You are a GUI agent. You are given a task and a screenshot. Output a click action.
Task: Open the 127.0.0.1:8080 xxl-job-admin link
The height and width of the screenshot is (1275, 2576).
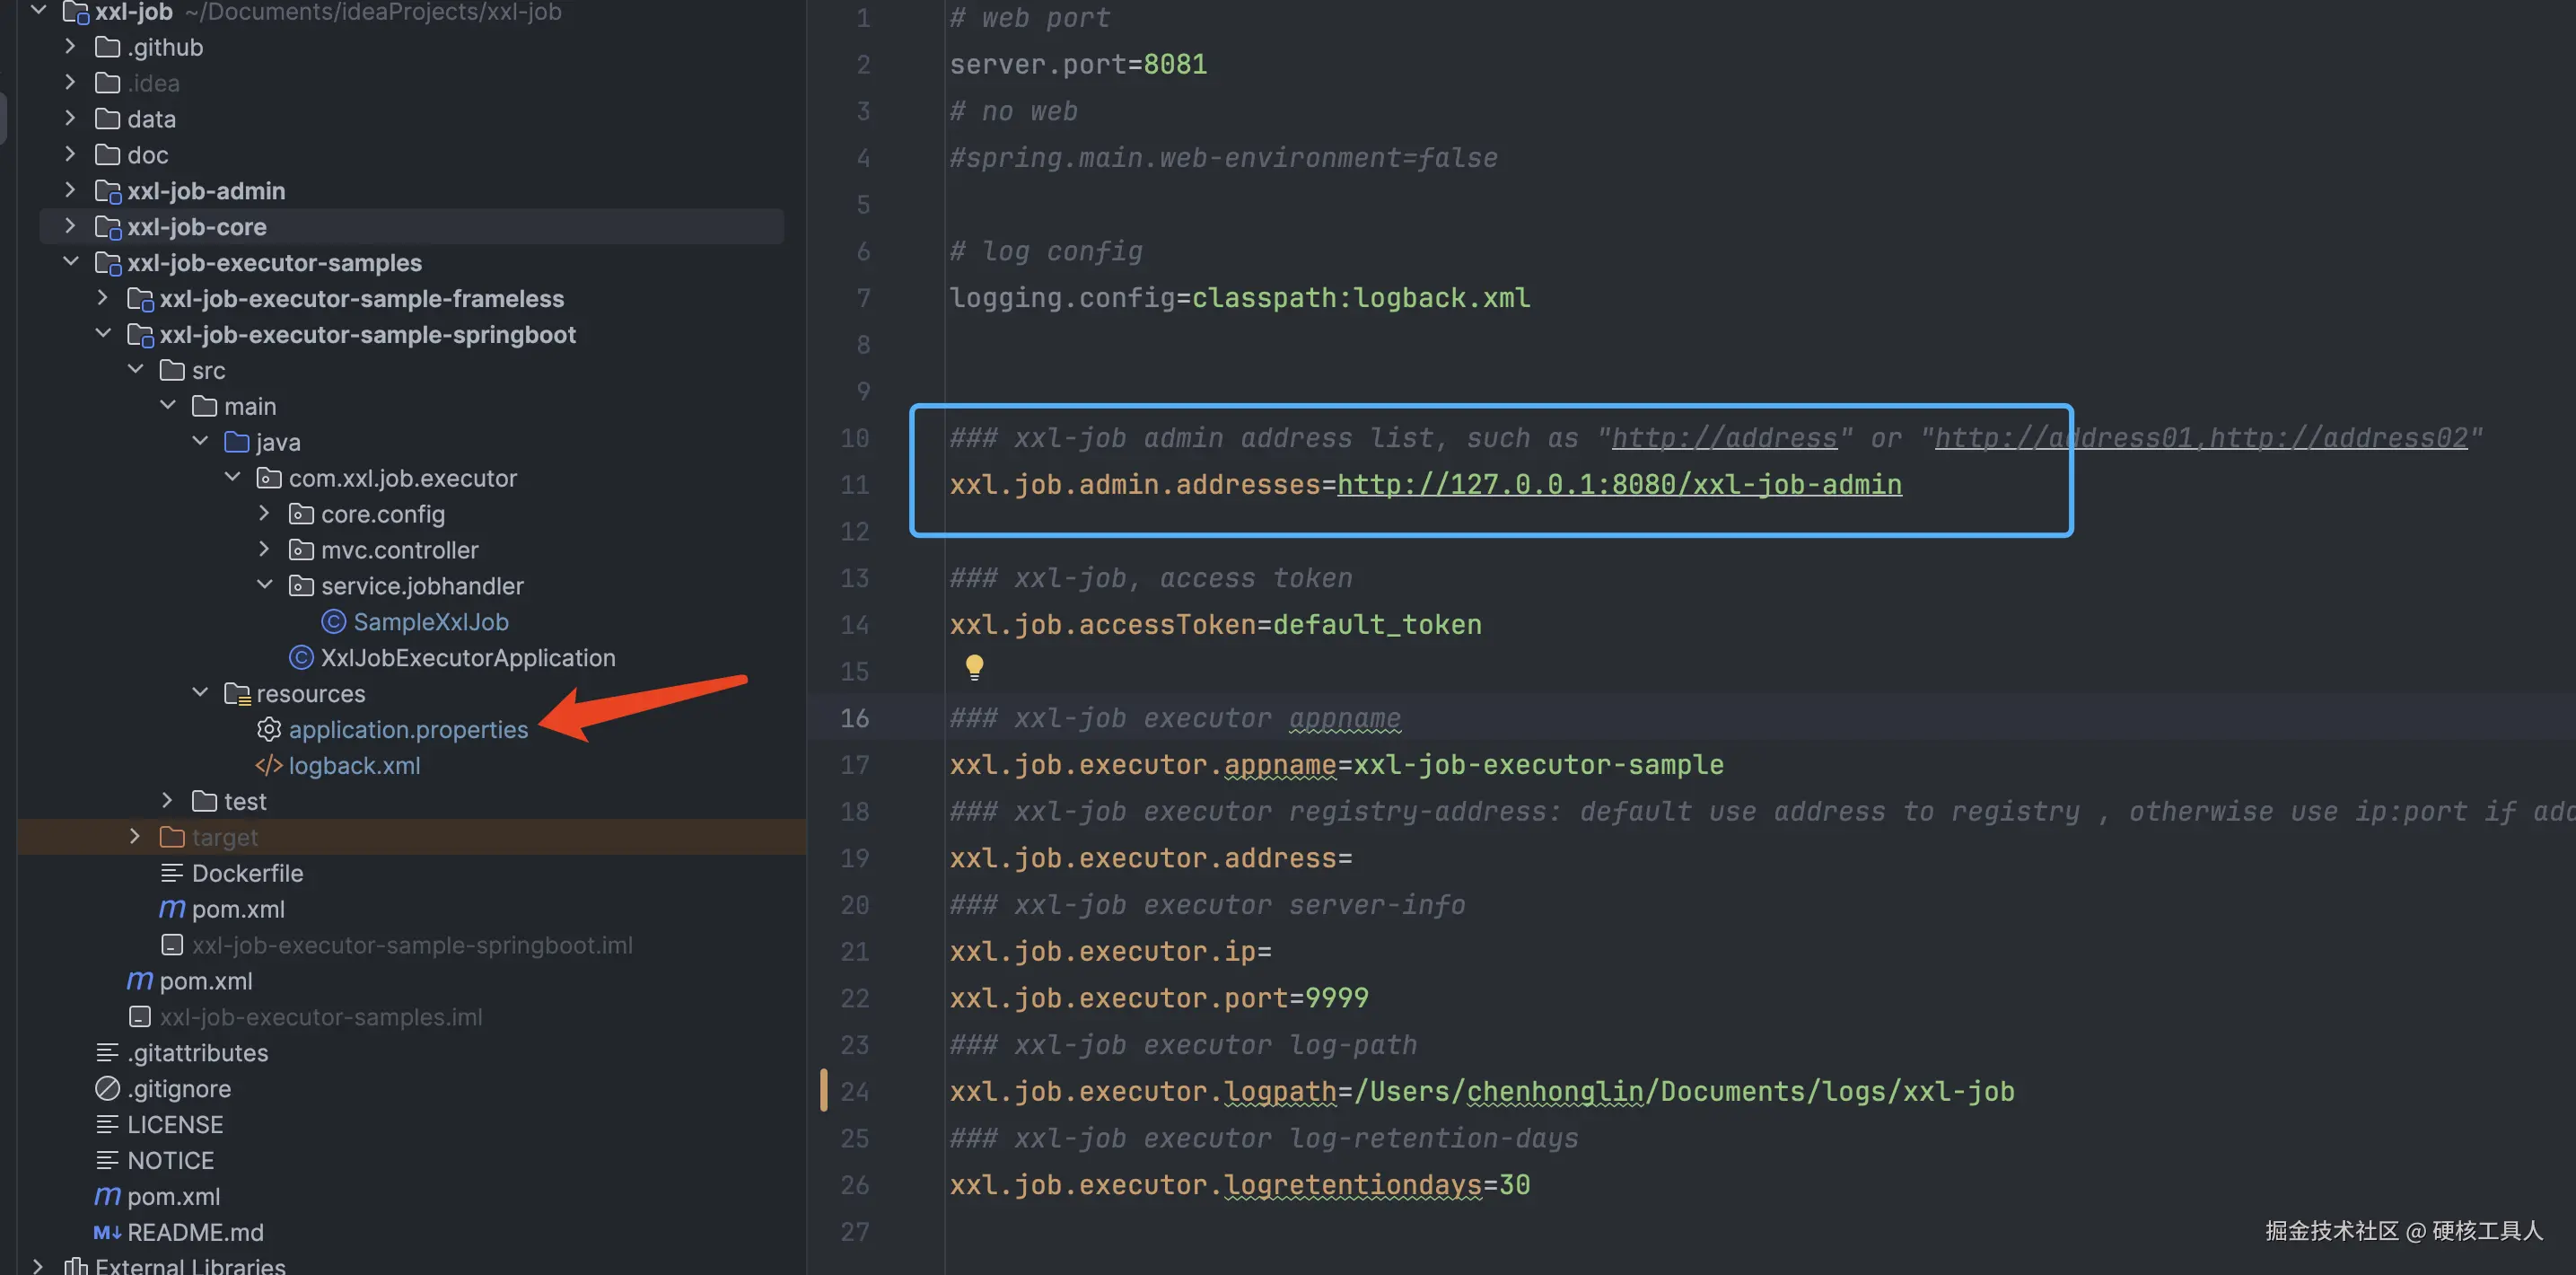pos(1618,485)
